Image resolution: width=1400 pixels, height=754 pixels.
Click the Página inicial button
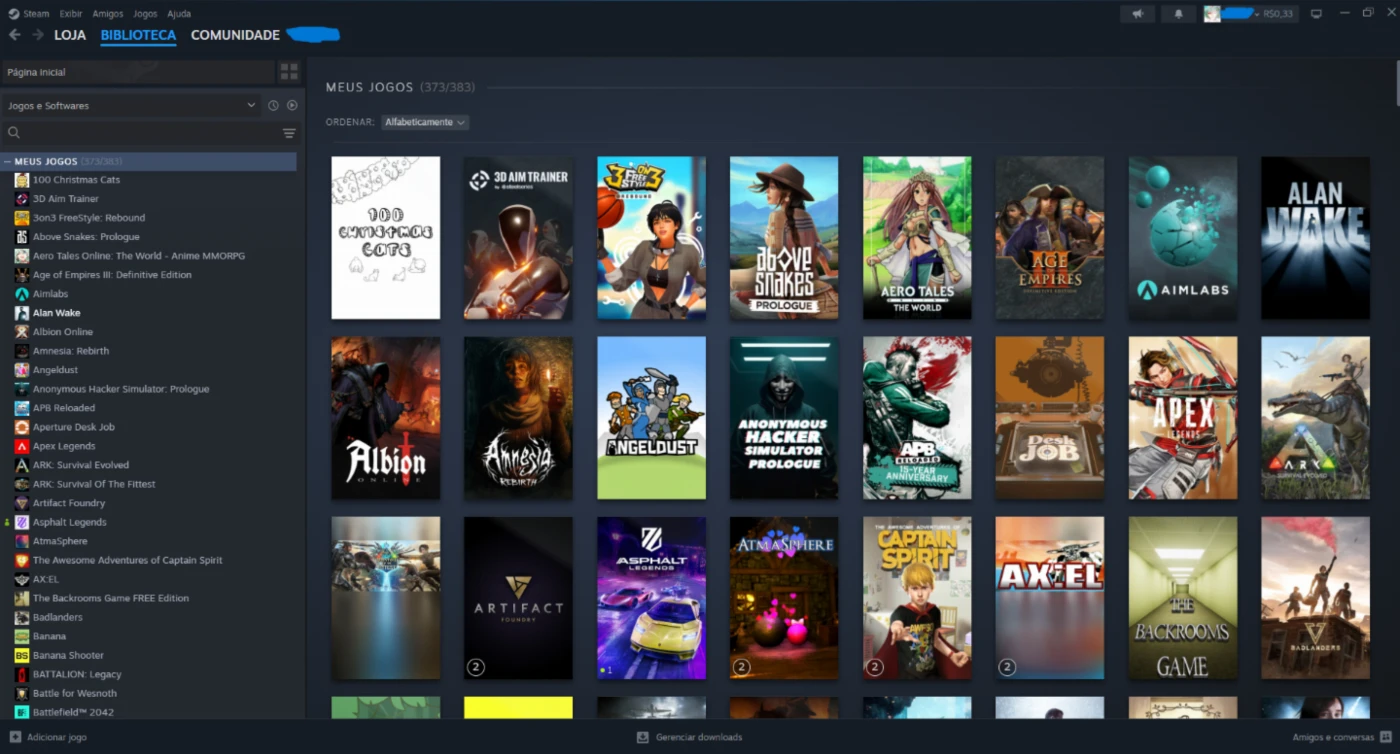[137, 72]
